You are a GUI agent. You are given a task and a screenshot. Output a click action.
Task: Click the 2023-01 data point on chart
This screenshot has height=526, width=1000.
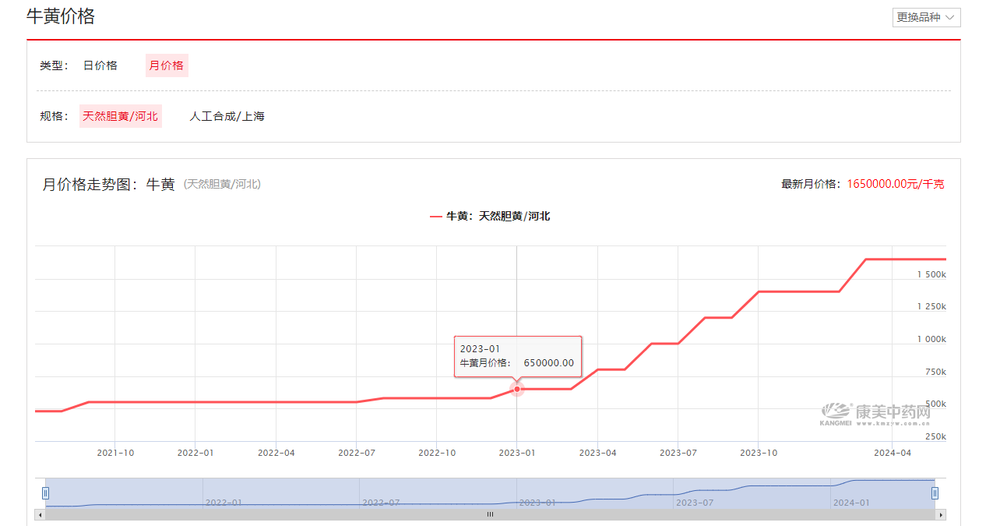[517, 388]
